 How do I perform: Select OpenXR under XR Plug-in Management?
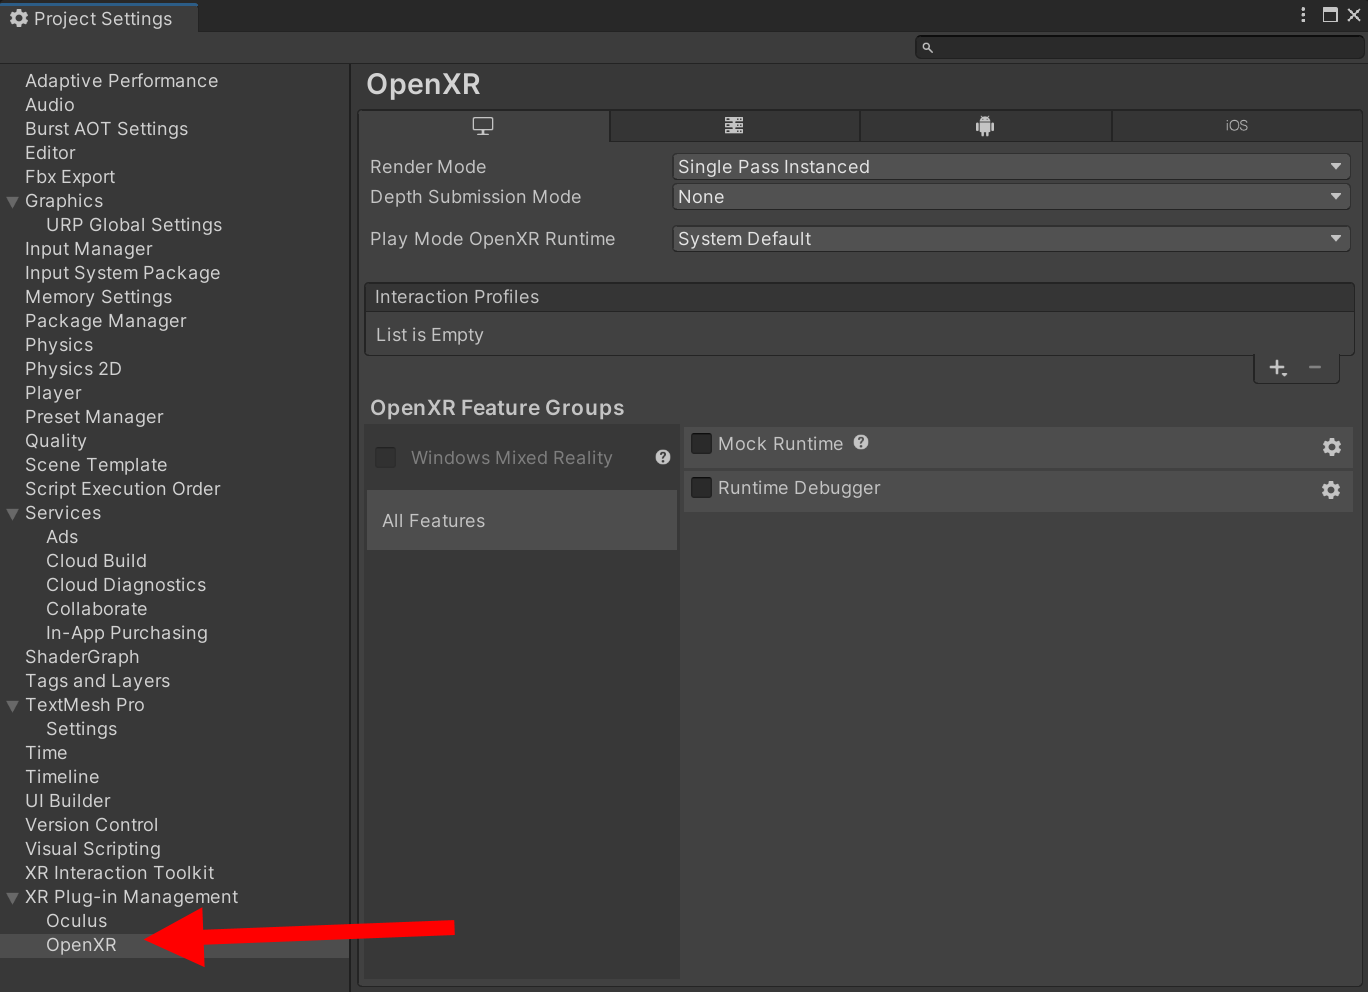(81, 945)
